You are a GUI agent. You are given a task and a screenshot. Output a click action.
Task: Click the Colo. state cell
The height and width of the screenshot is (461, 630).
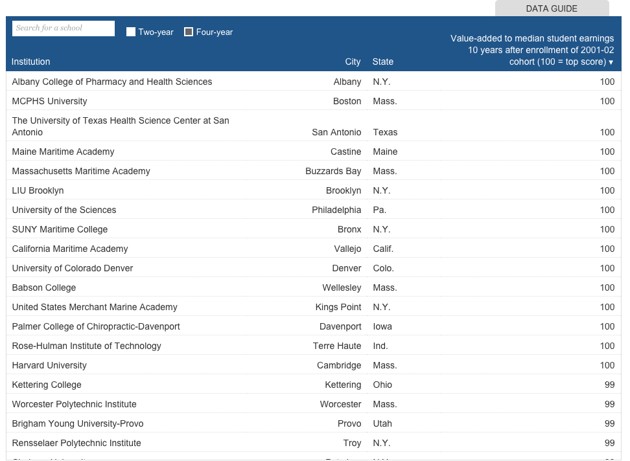383,268
